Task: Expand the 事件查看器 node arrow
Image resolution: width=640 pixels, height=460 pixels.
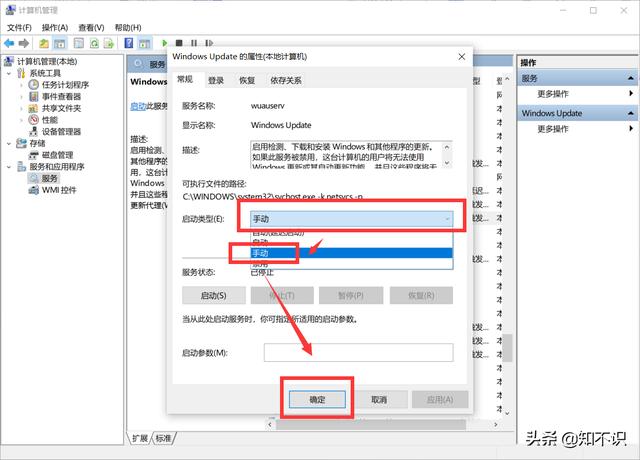Action: 22,97
